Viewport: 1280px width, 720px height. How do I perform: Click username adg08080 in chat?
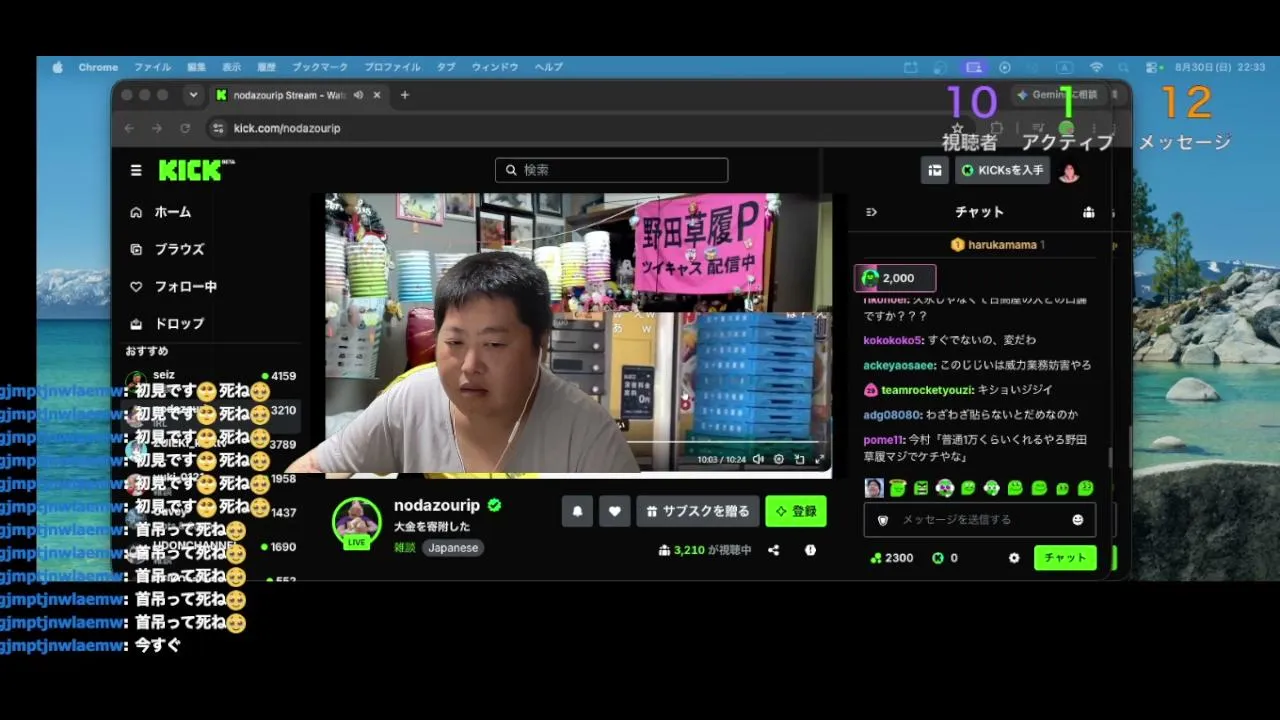pyautogui.click(x=892, y=415)
